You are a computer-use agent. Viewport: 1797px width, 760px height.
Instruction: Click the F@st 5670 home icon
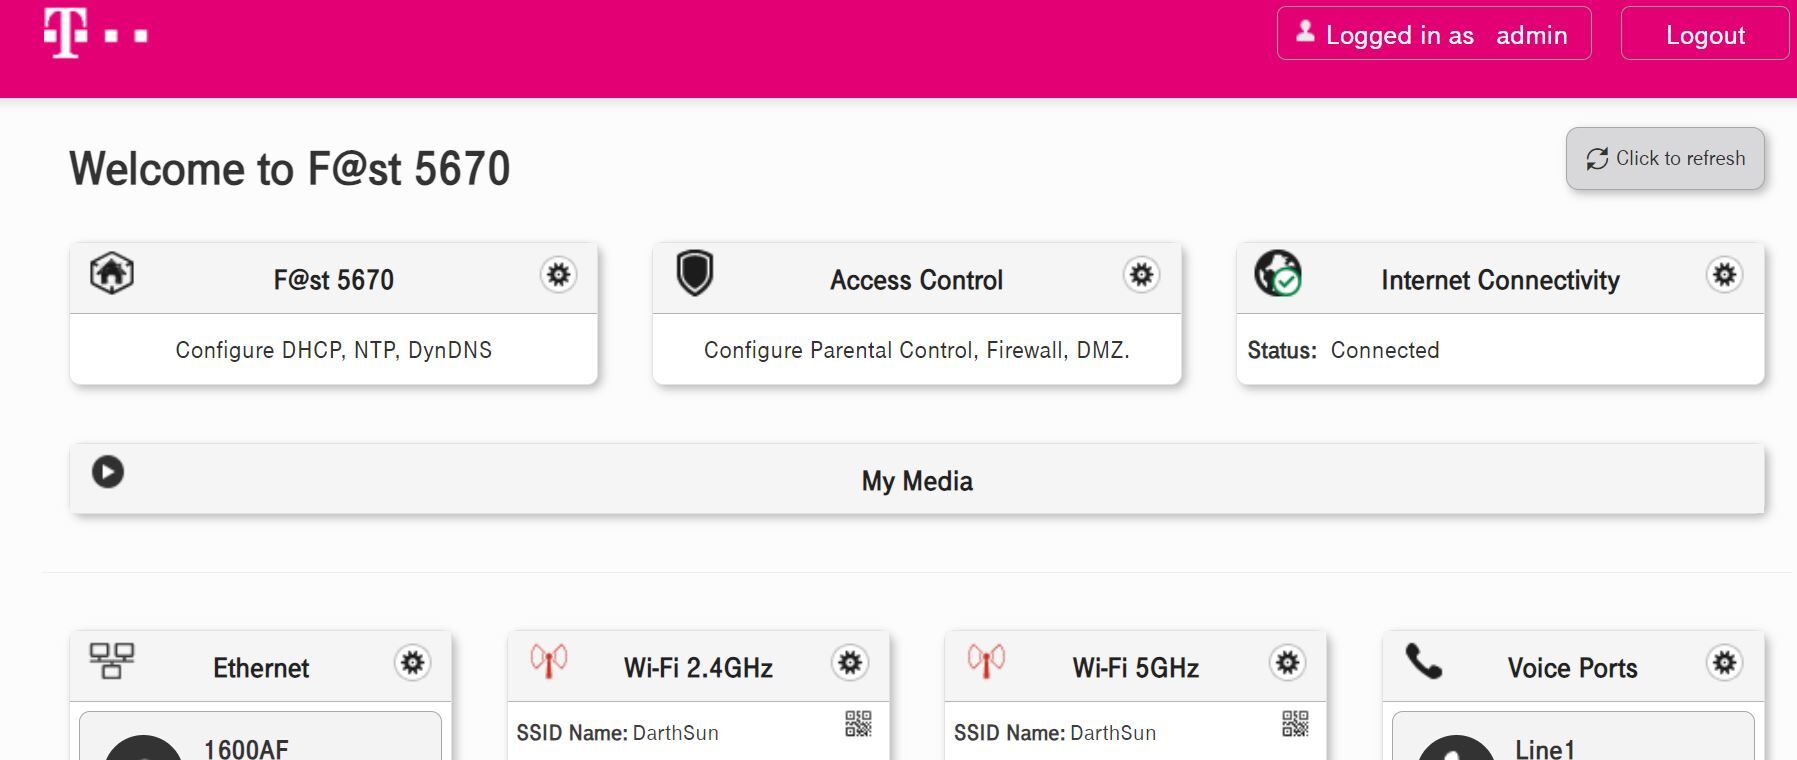coord(112,272)
